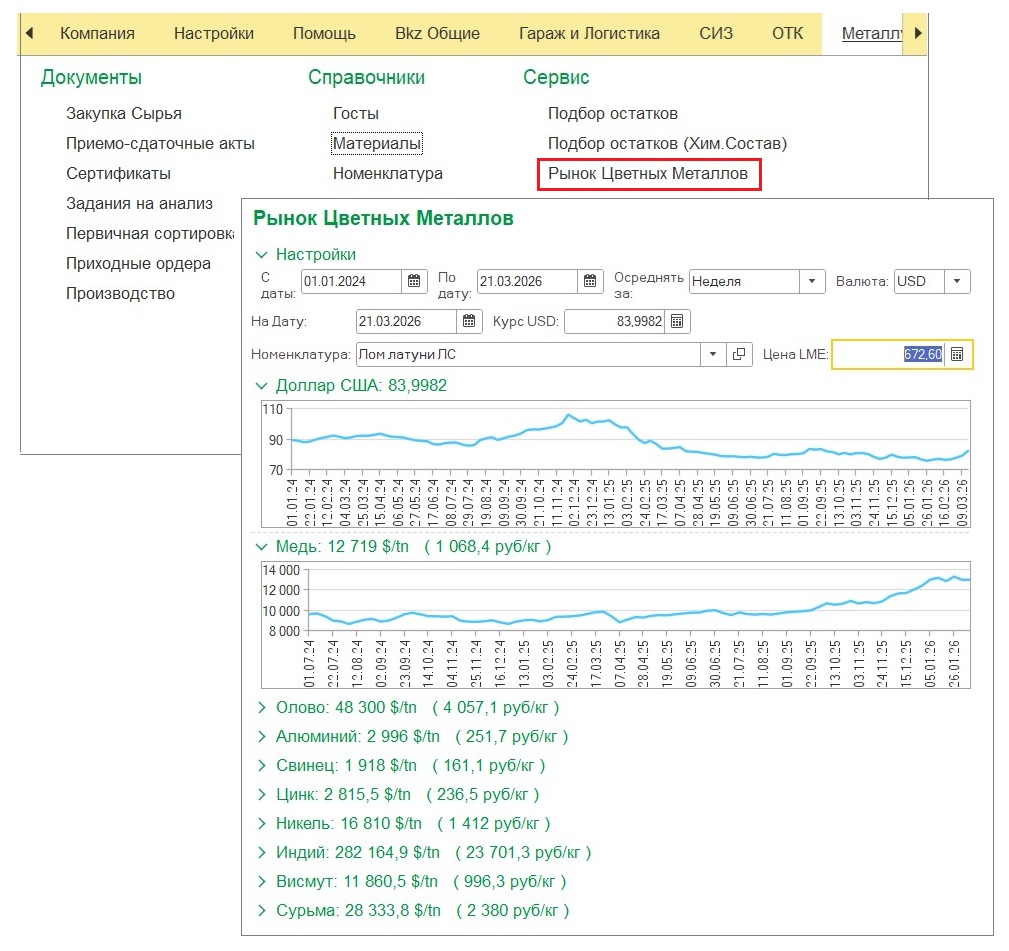Open calculator for USD rate field
Screen dimensions: 1009x951
coord(677,322)
